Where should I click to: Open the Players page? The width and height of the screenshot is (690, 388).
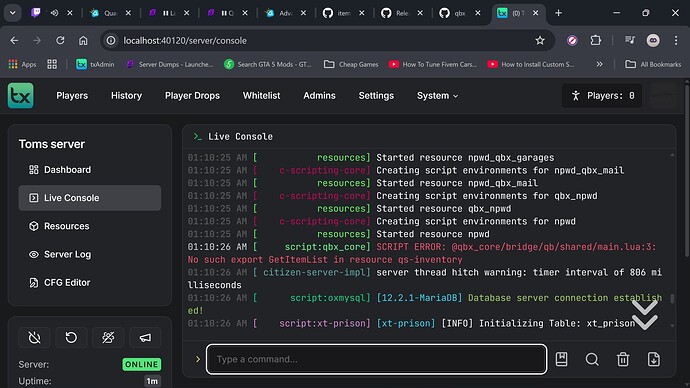72,95
